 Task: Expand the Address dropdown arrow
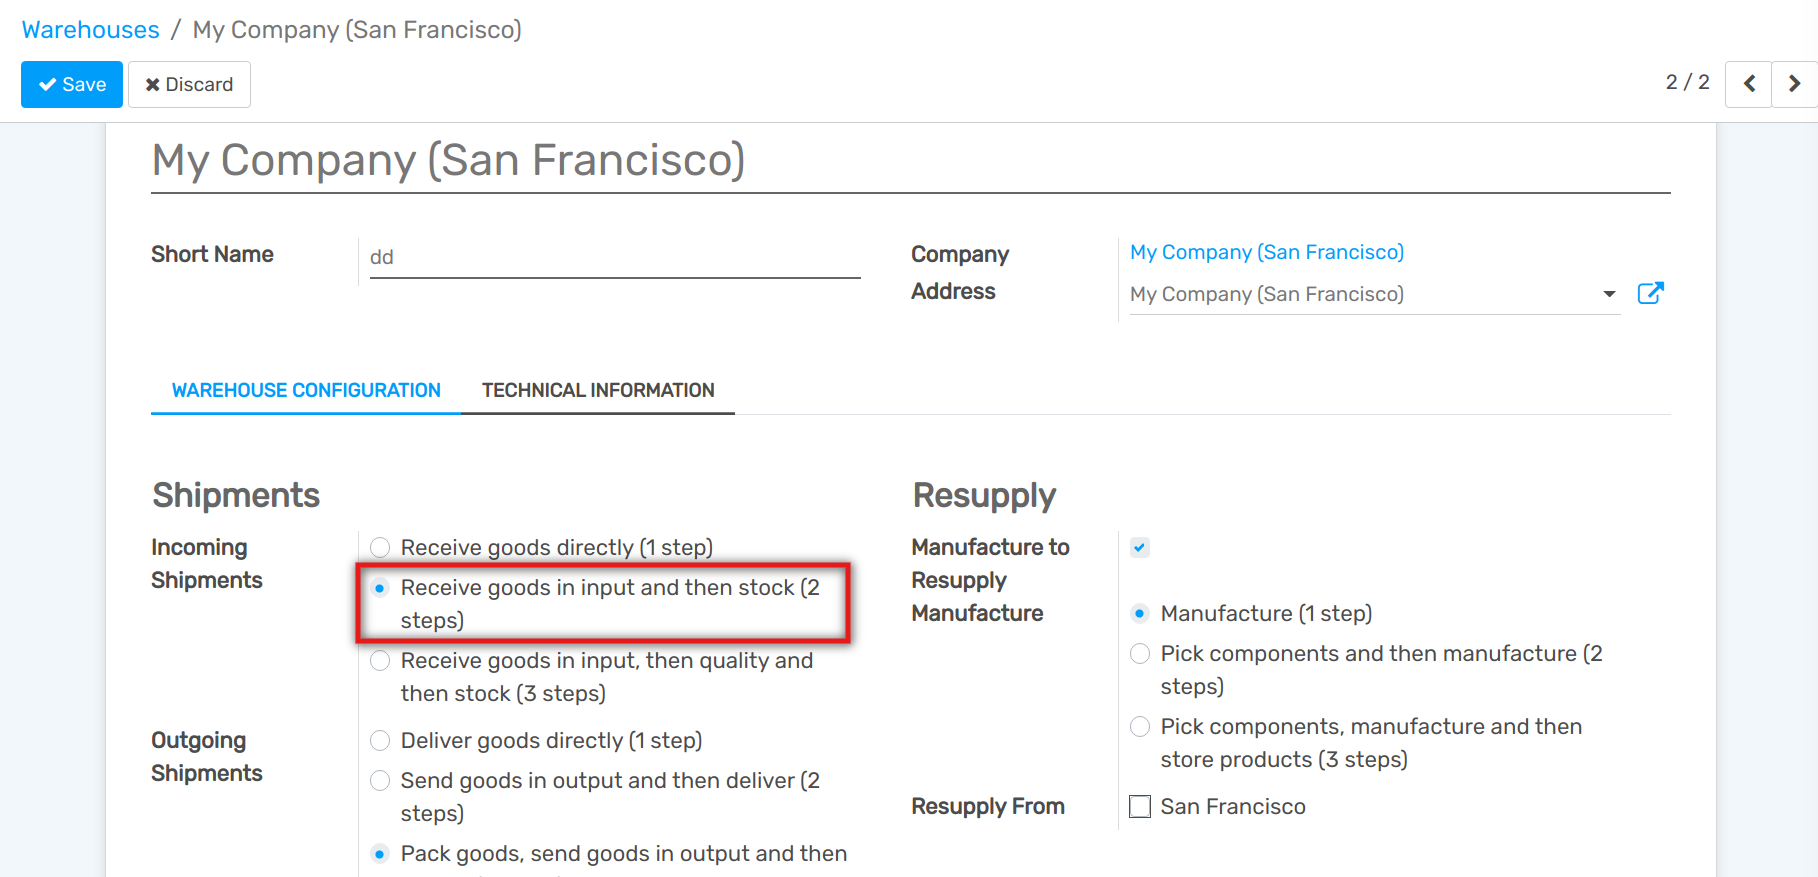(1609, 294)
